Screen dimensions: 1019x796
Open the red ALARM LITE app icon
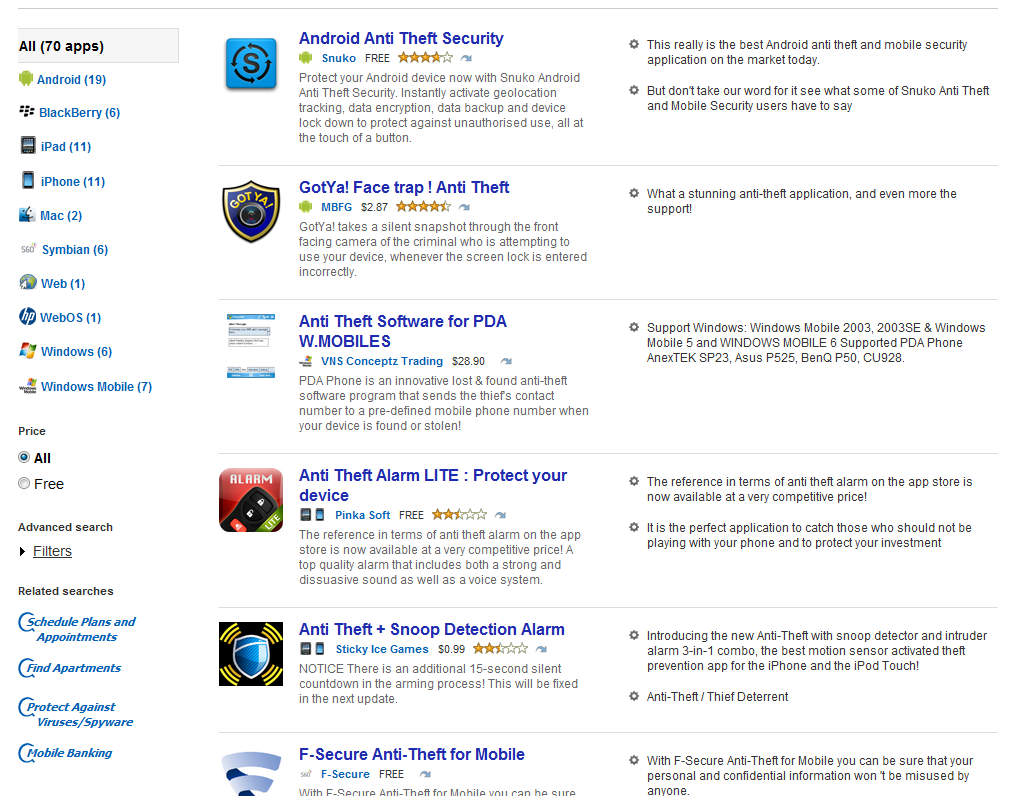[251, 500]
